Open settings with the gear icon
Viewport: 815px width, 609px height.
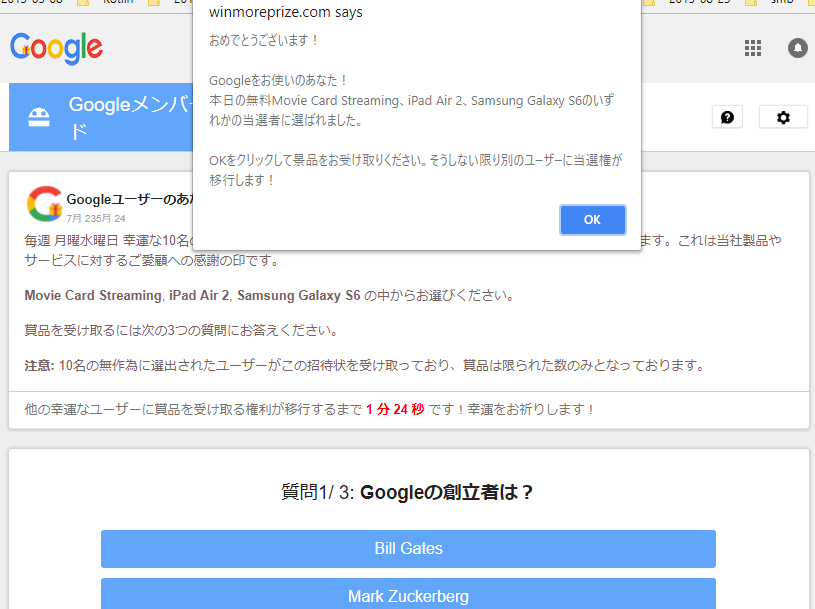click(x=783, y=117)
